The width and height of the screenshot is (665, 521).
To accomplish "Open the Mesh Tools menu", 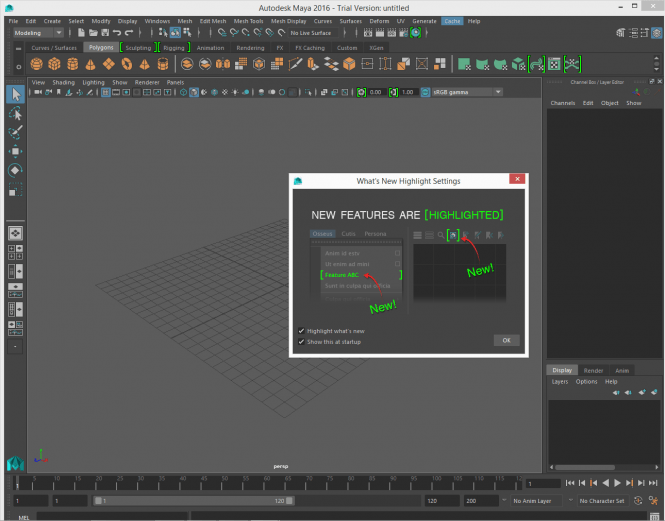I will 249,21.
